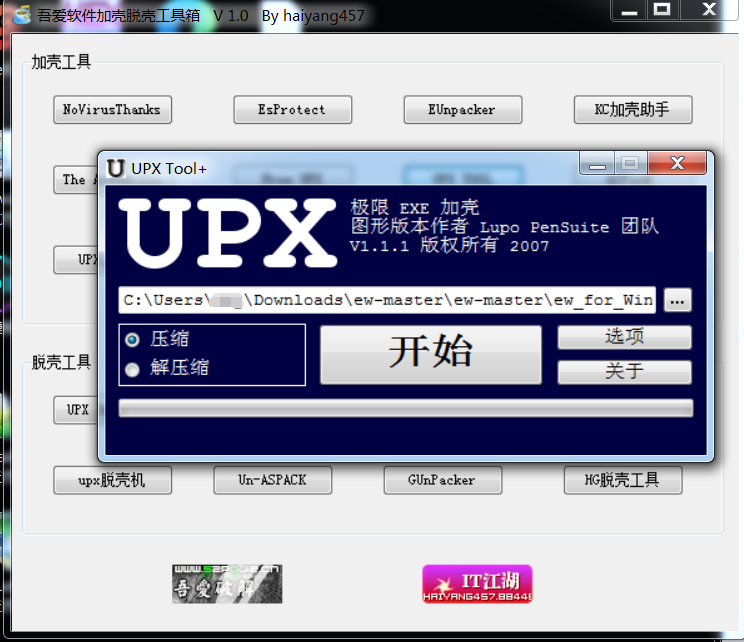
Task: Click the 'V1.1.1 版权所有 2007' text
Action: pos(449,246)
